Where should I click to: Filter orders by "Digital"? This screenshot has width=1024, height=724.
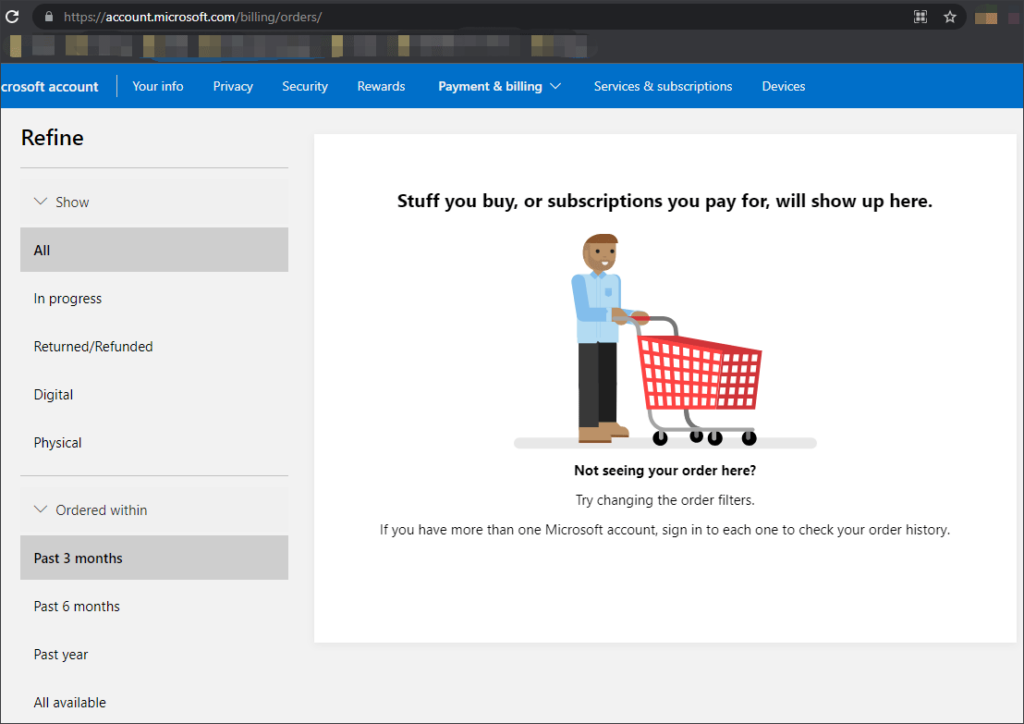[53, 394]
